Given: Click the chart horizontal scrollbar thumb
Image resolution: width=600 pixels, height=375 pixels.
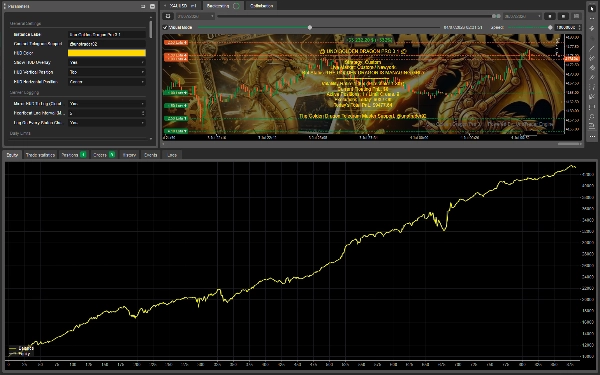Looking at the screenshot, I should tap(569, 144).
